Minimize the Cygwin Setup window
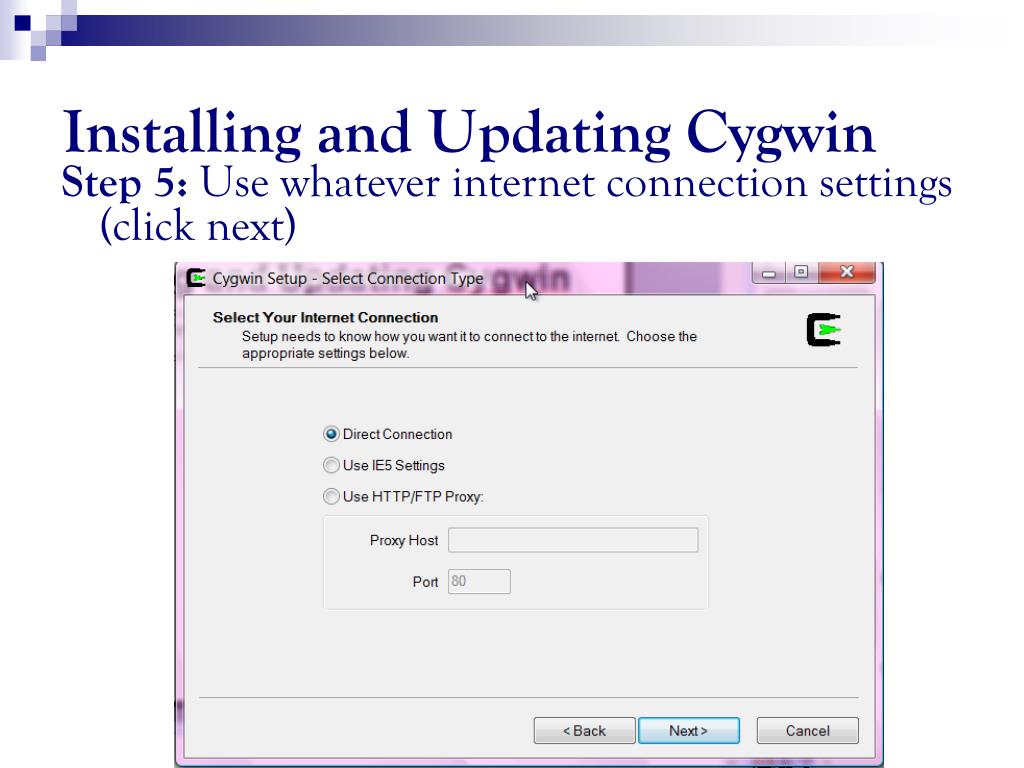1024x768 pixels. [769, 272]
